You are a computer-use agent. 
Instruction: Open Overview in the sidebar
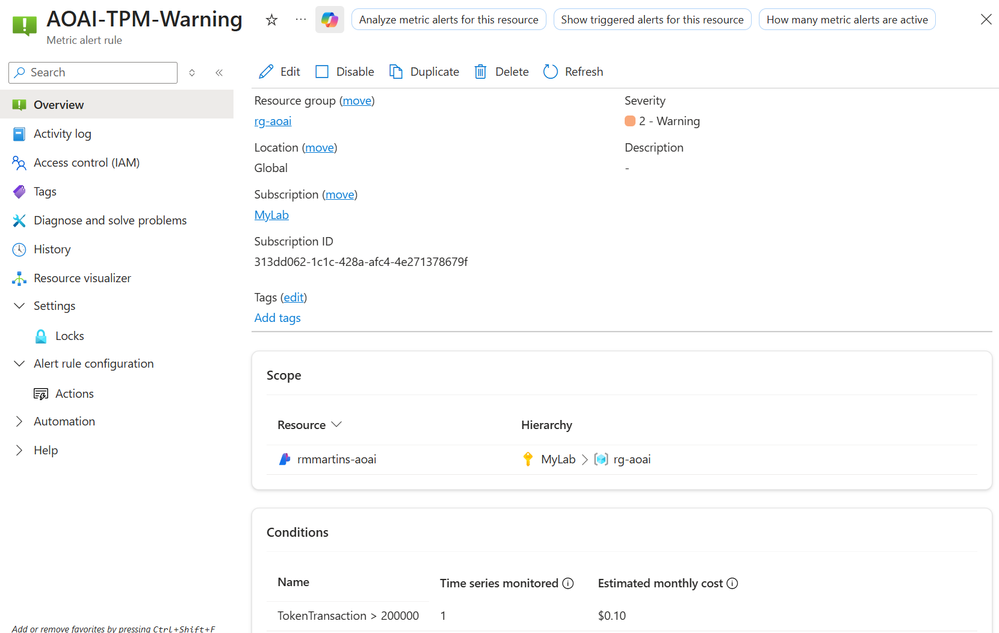click(x=117, y=104)
